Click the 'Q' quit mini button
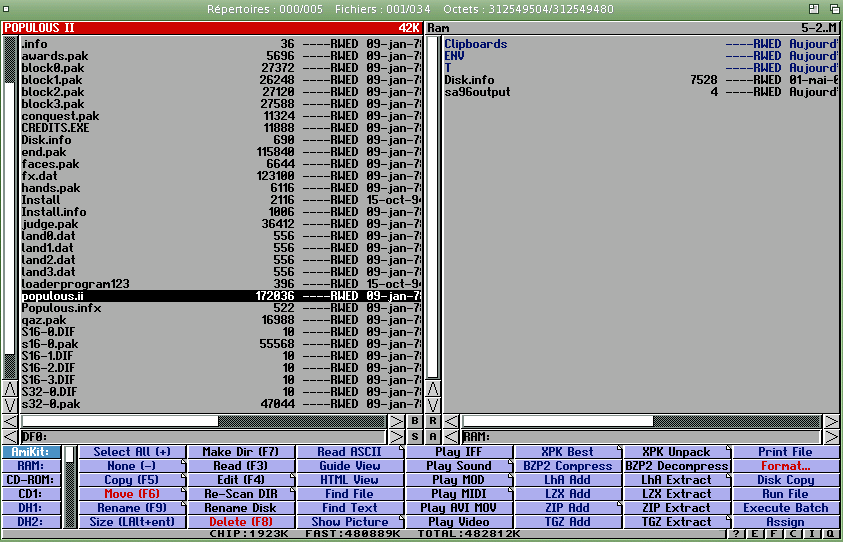 click(830, 534)
